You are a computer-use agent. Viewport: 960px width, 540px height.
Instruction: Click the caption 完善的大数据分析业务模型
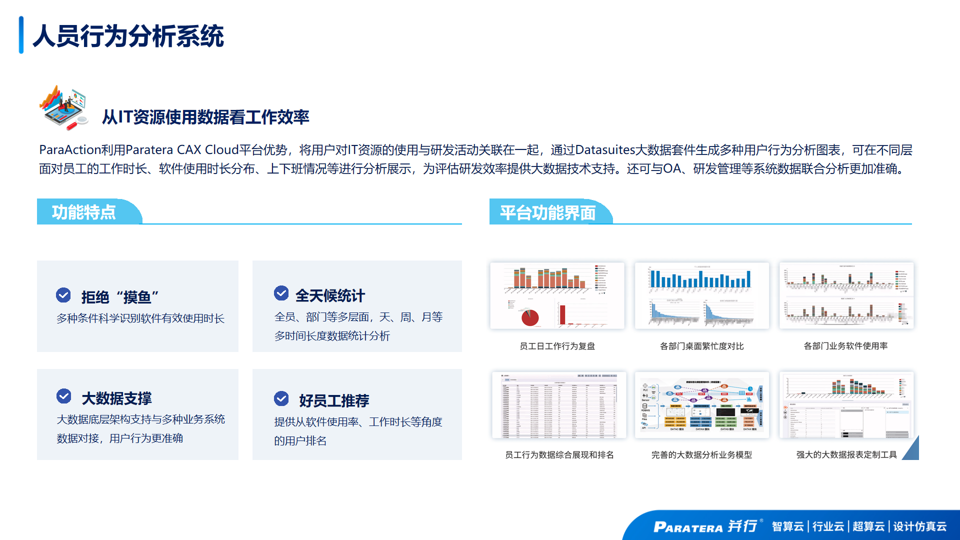[702, 455]
